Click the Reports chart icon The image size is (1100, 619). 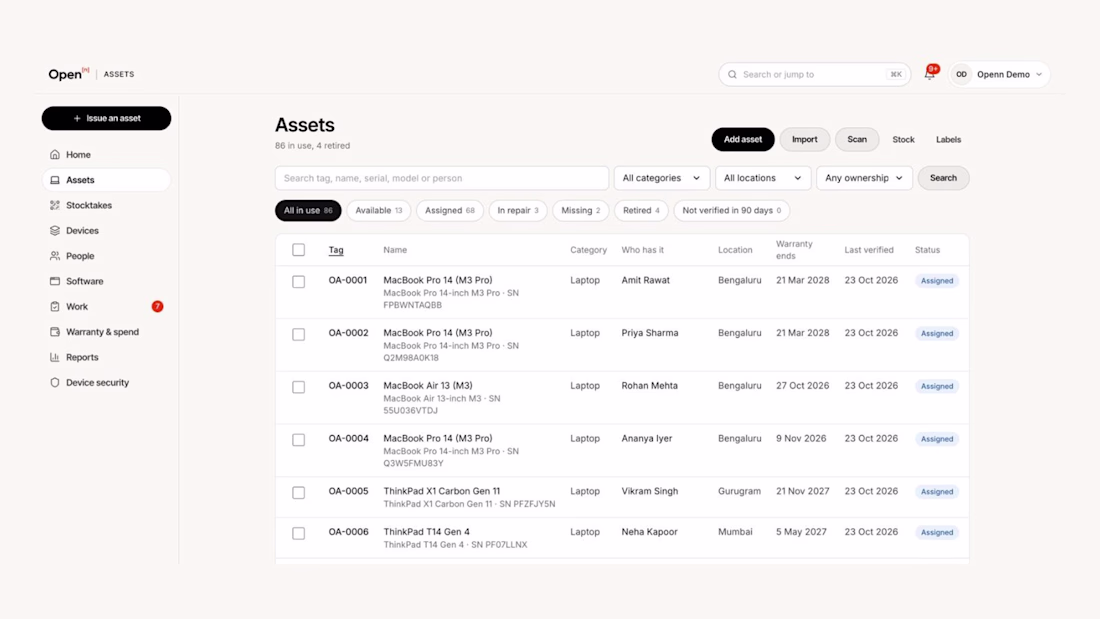pos(55,357)
